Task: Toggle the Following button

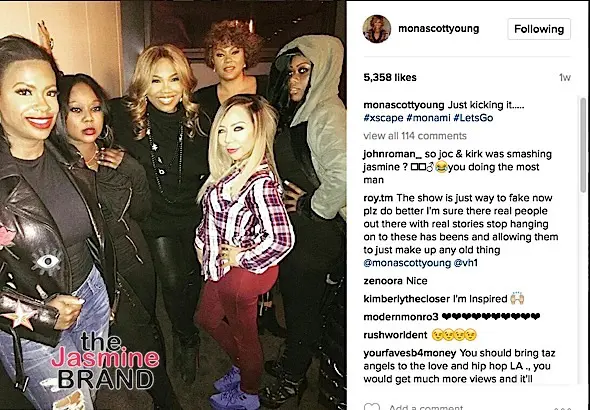Action: click(x=539, y=29)
